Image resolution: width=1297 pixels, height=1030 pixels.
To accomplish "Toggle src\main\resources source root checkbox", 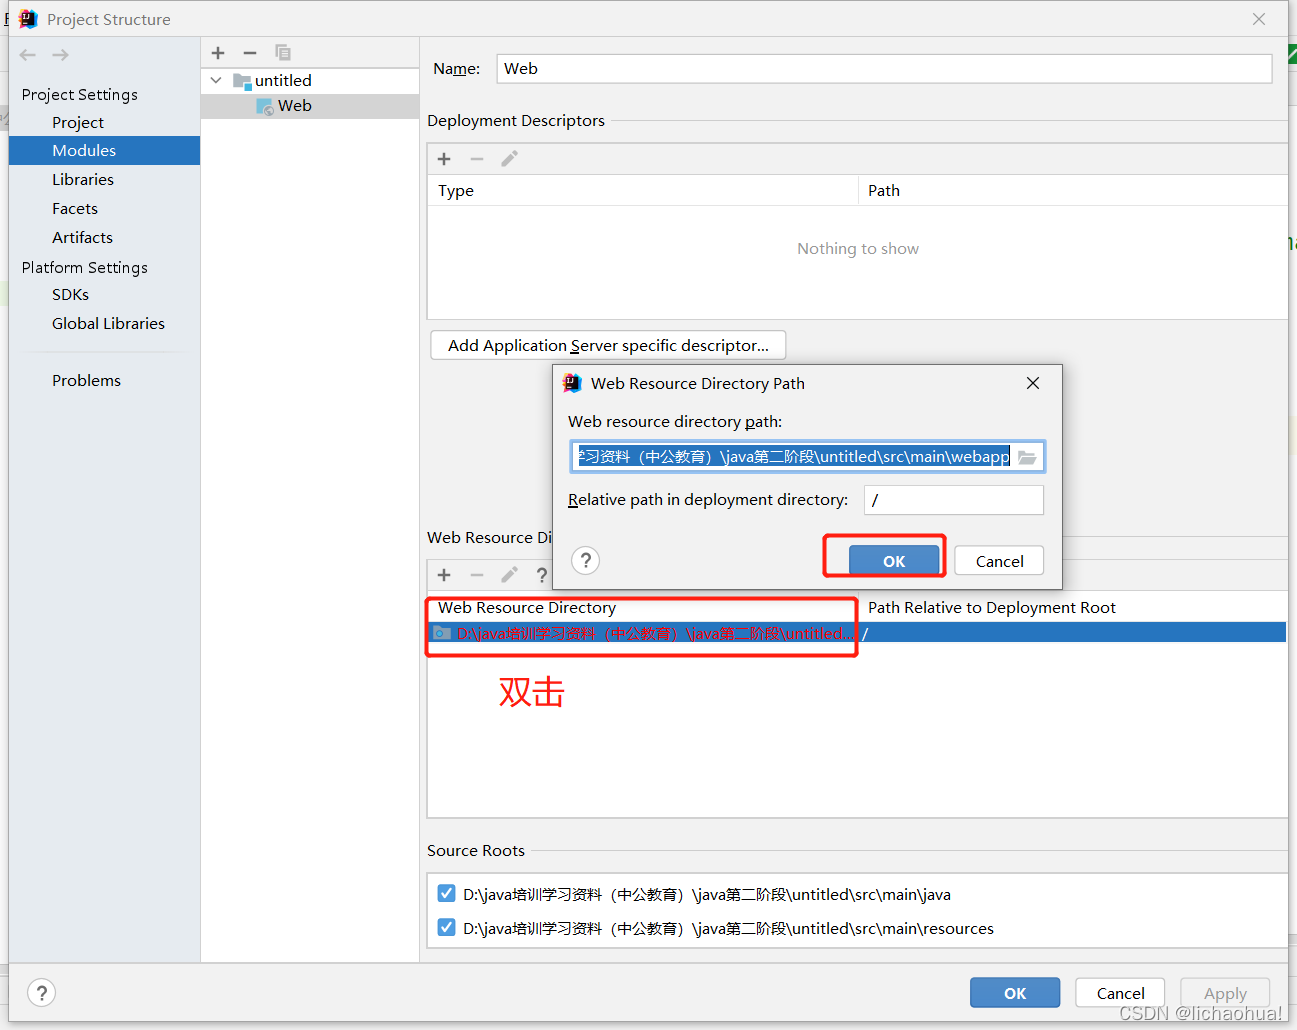I will click(446, 927).
